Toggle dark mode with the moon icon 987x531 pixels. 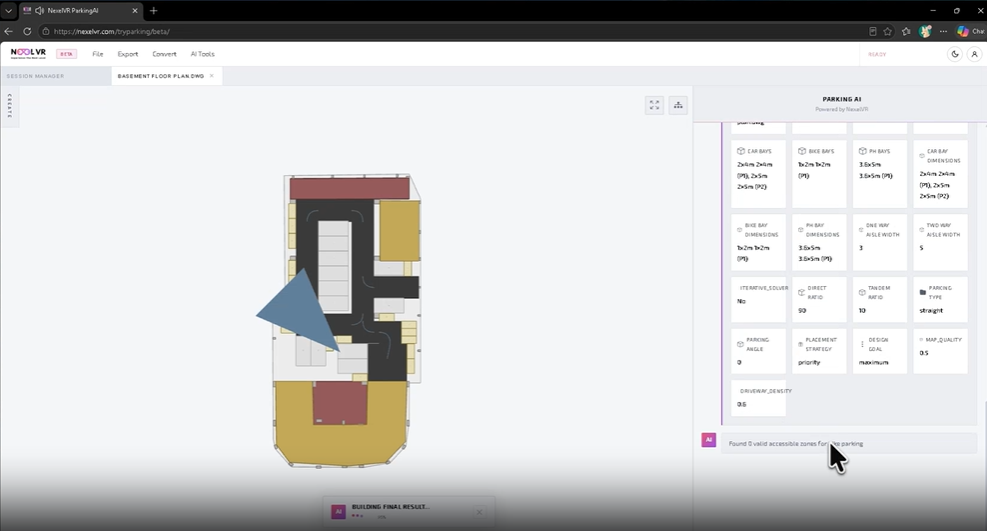click(x=955, y=54)
